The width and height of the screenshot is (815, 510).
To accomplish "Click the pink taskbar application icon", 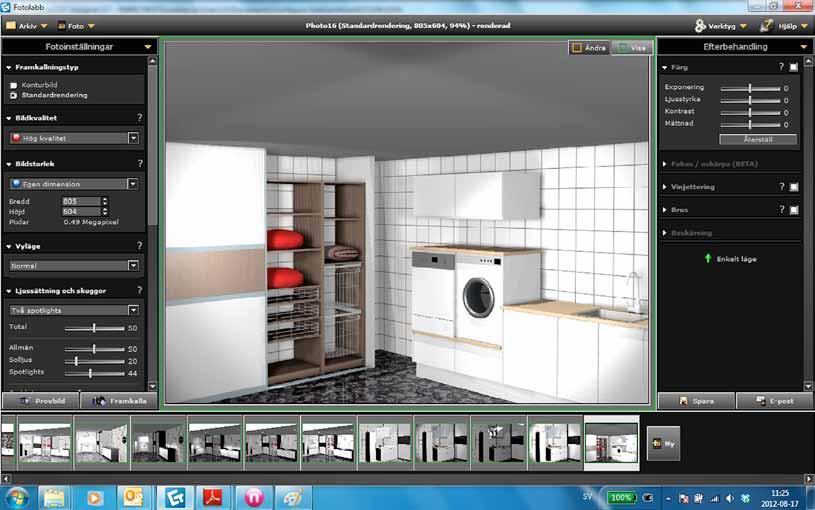I will pyautogui.click(x=254, y=498).
